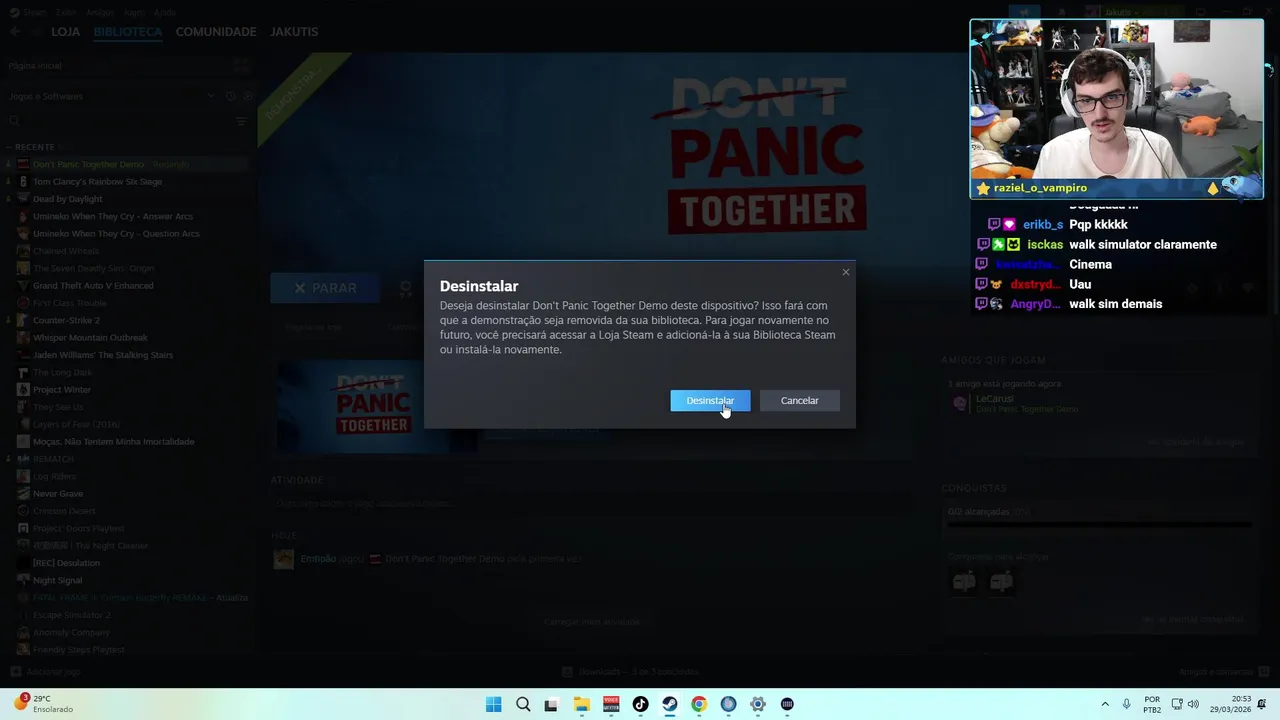The height and width of the screenshot is (720, 1280).
Task: Click the PARAR button behind dialog
Action: click(x=325, y=288)
